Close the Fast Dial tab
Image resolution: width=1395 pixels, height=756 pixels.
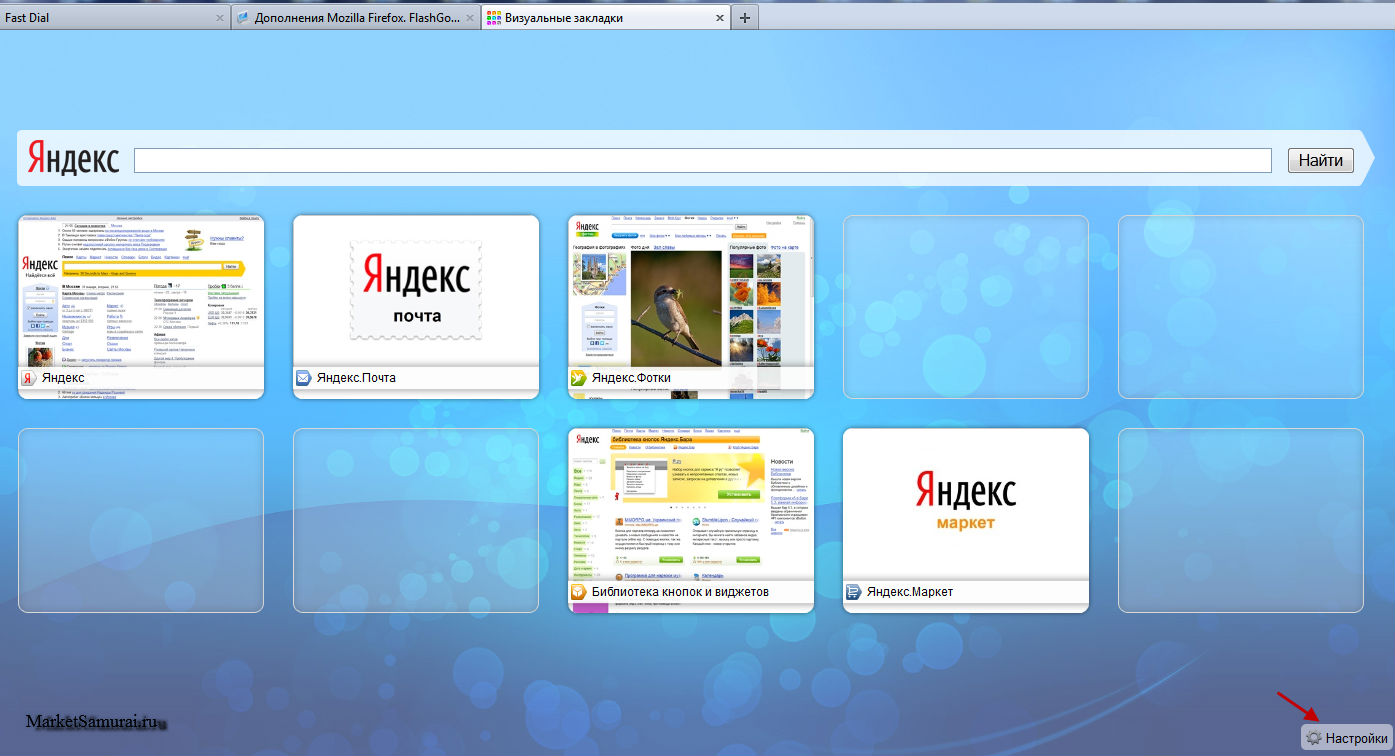click(x=220, y=18)
